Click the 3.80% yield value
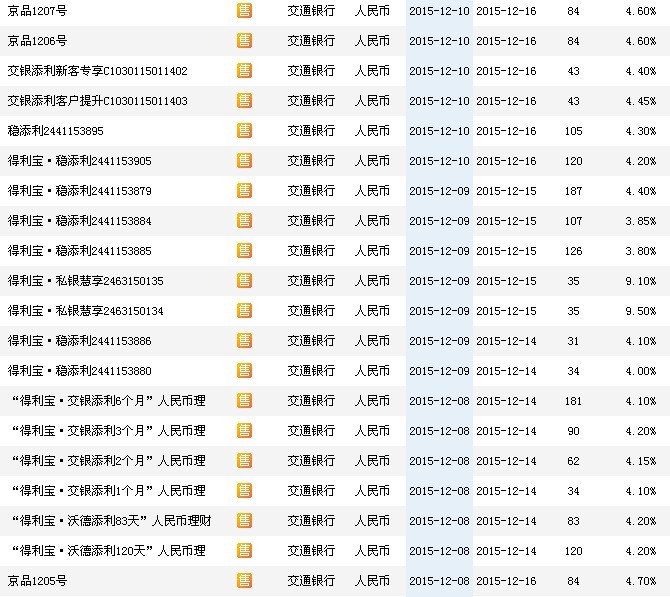Screen dimensions: 670x597 (x=641, y=250)
